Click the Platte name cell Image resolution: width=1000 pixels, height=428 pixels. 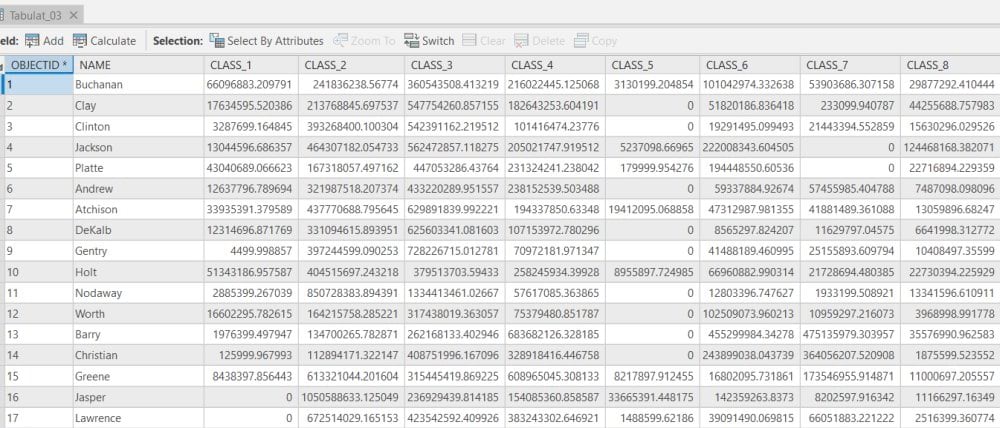[140, 168]
